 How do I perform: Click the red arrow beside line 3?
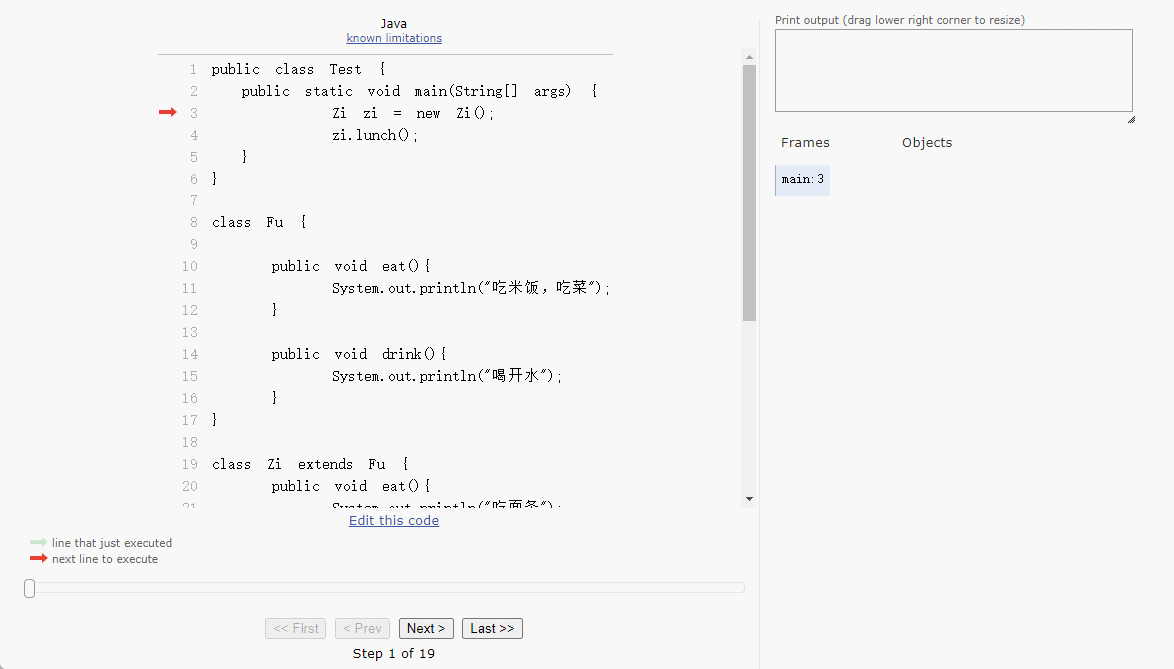(167, 113)
